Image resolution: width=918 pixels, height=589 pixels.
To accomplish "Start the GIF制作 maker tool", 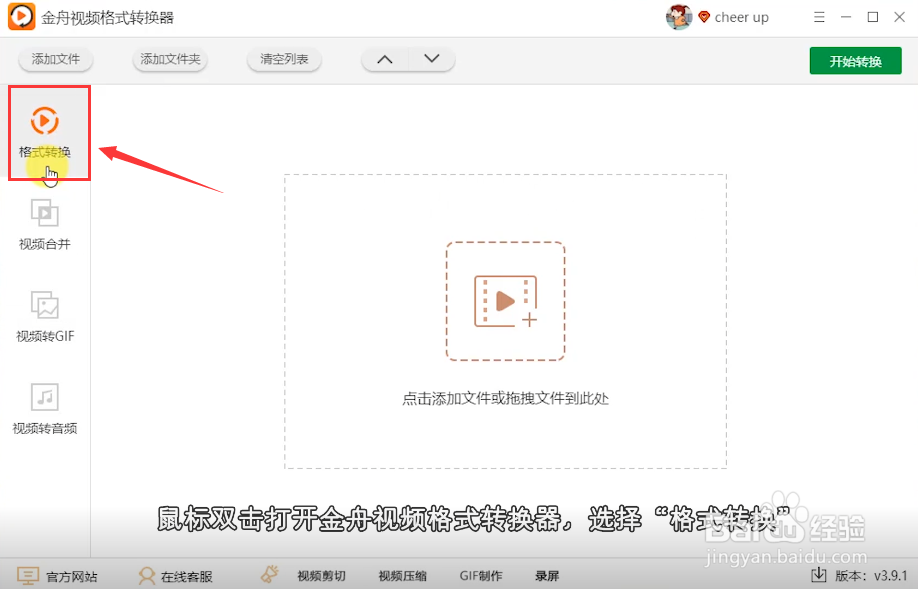I will (x=480, y=575).
